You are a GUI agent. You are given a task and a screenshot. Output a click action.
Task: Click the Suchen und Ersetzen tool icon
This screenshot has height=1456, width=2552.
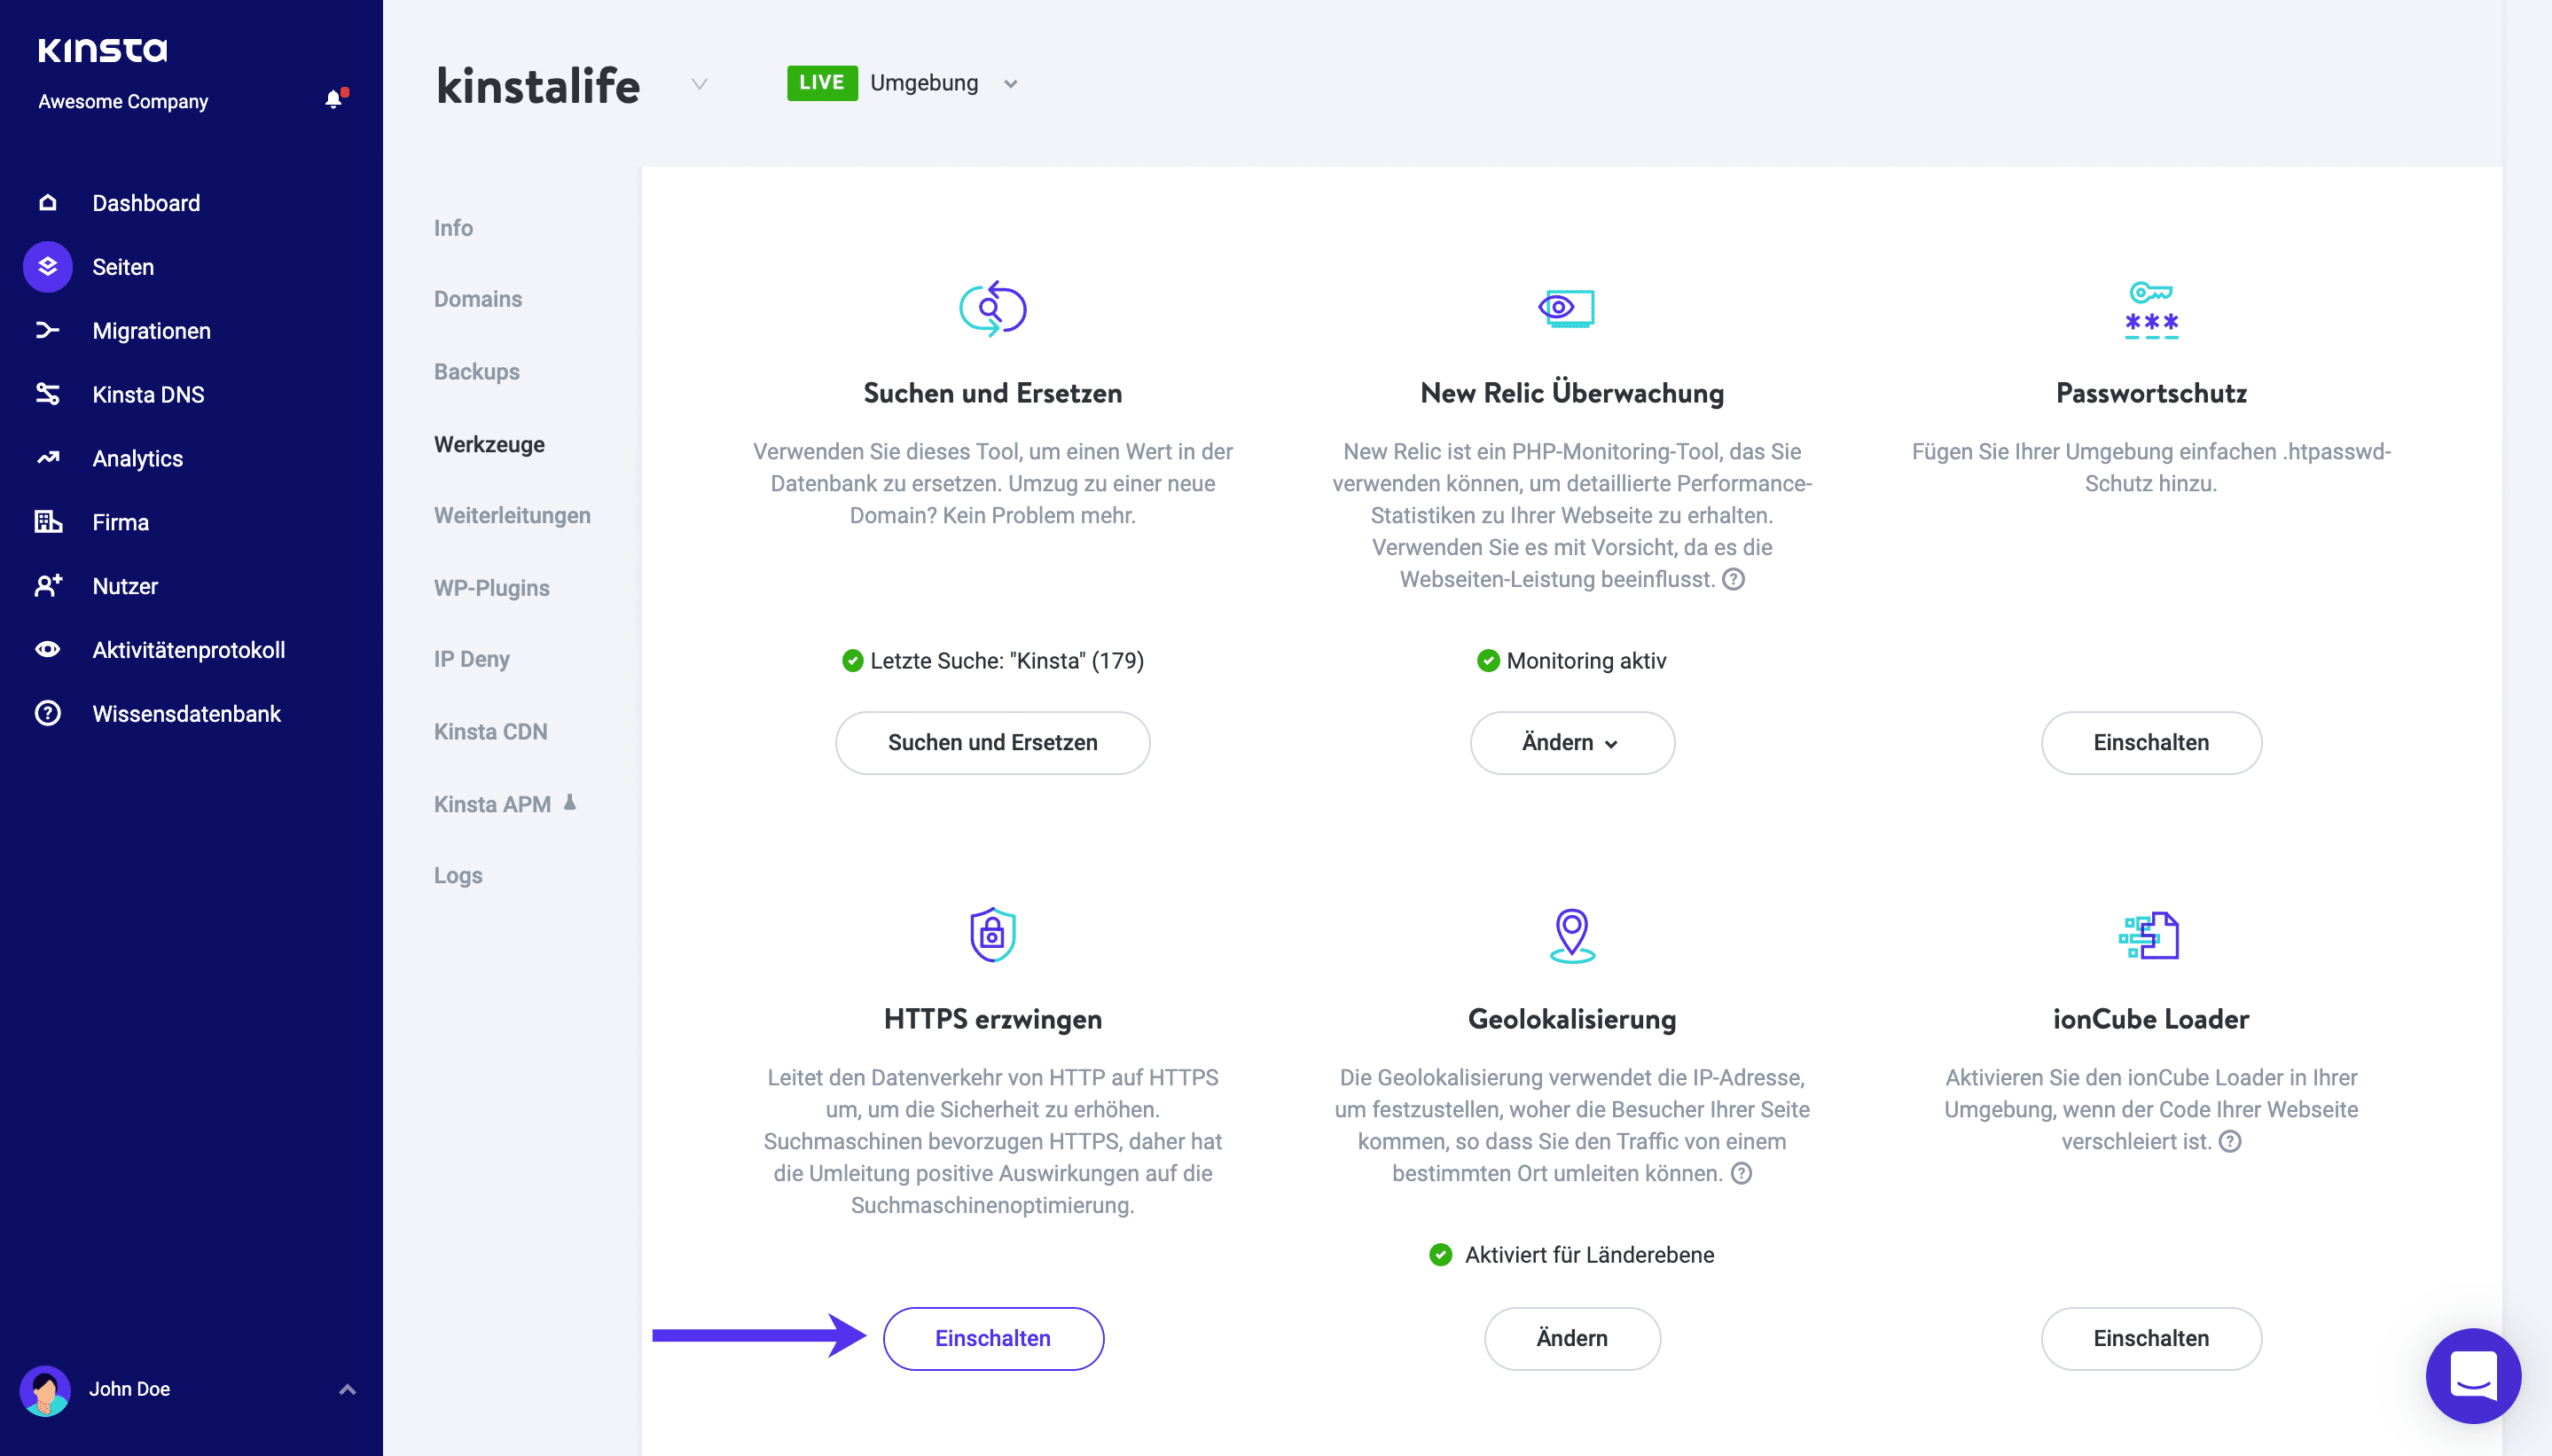click(x=992, y=309)
